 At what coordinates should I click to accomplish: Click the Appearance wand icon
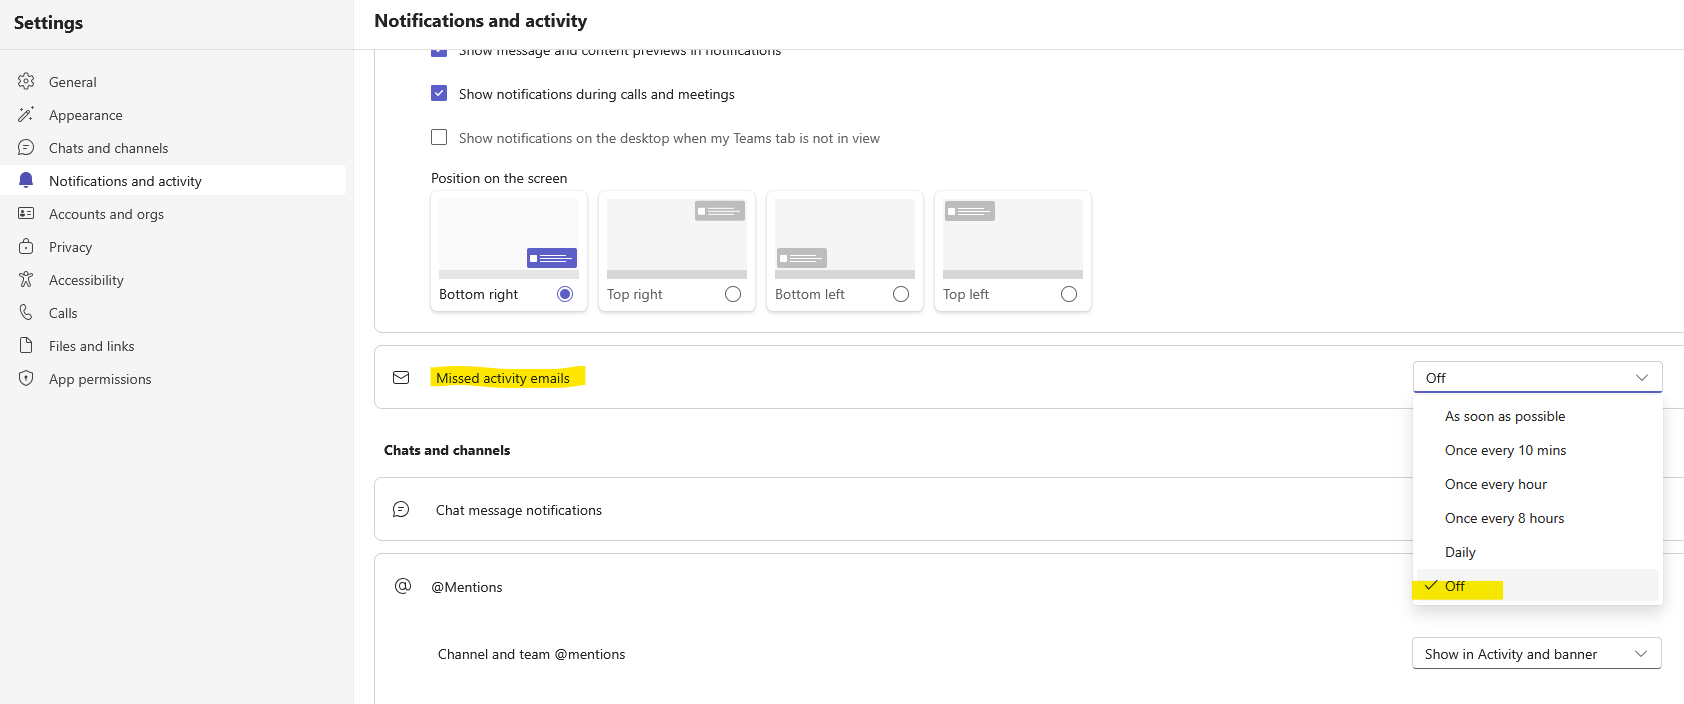(x=26, y=115)
